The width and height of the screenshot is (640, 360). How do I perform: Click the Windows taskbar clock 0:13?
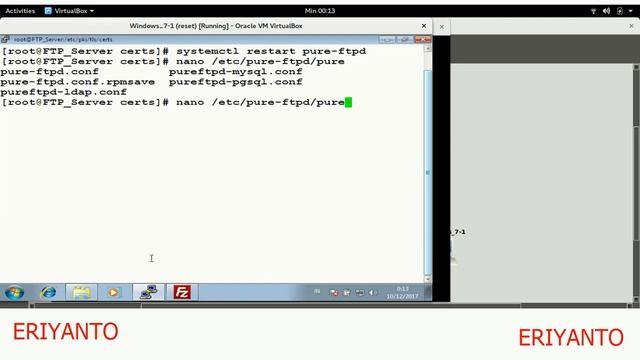(x=402, y=292)
